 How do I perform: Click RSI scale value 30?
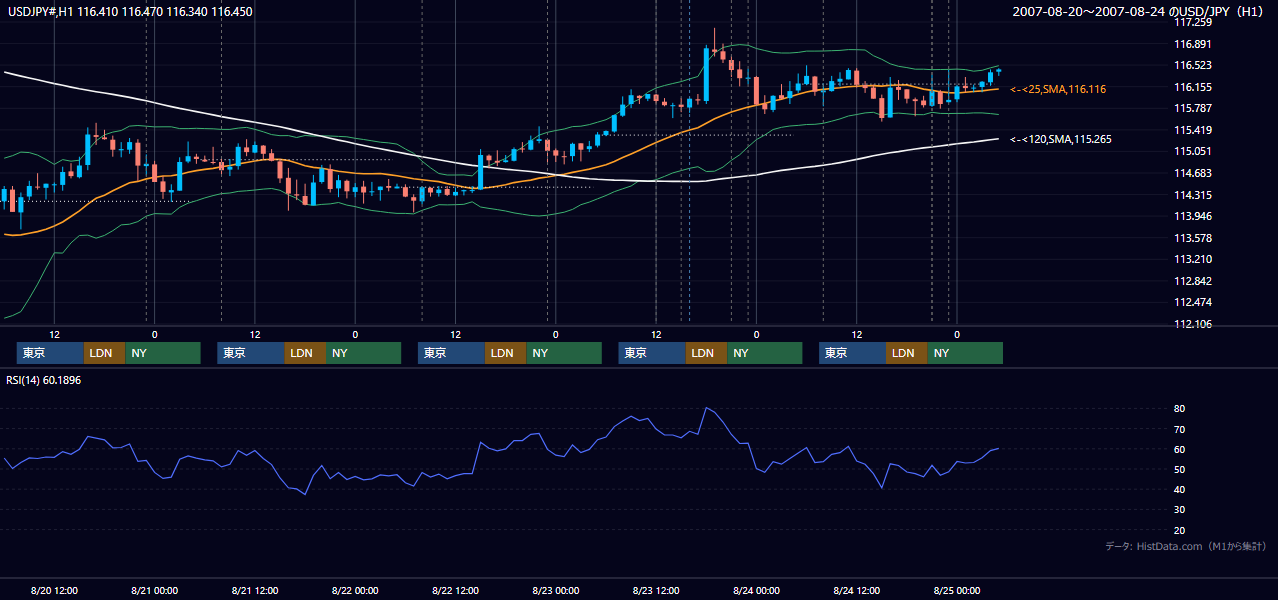1180,510
